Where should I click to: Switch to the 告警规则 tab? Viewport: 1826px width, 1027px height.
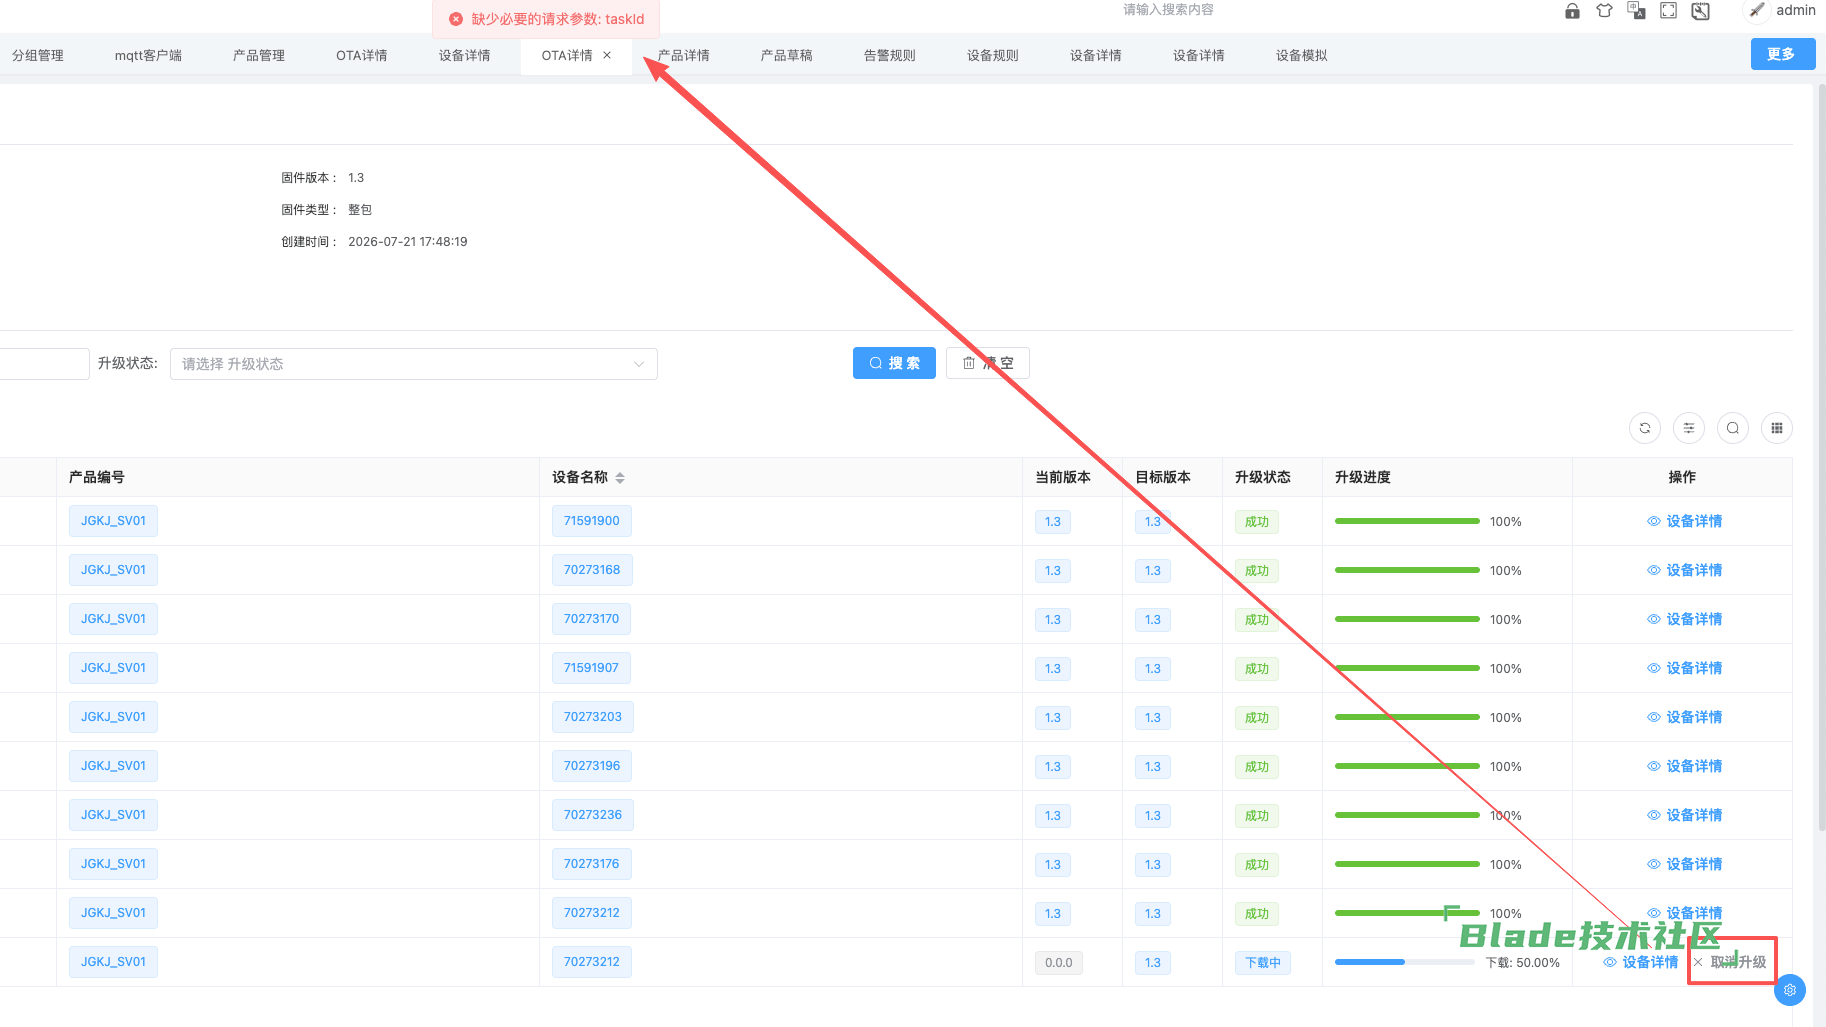(x=890, y=56)
